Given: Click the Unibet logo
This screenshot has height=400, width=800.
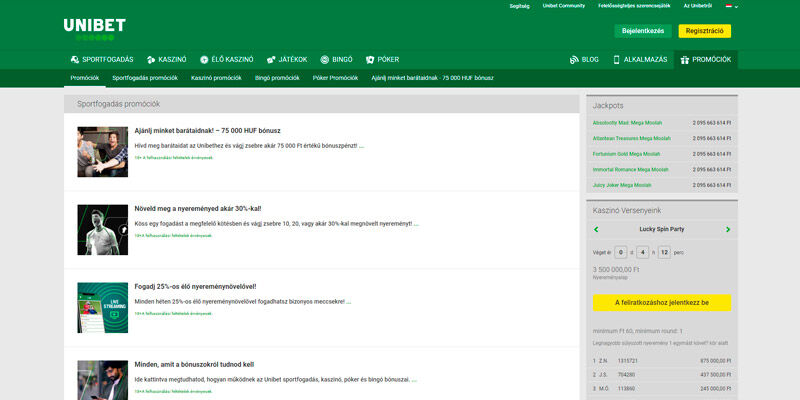Looking at the screenshot, I should pyautogui.click(x=94, y=29).
